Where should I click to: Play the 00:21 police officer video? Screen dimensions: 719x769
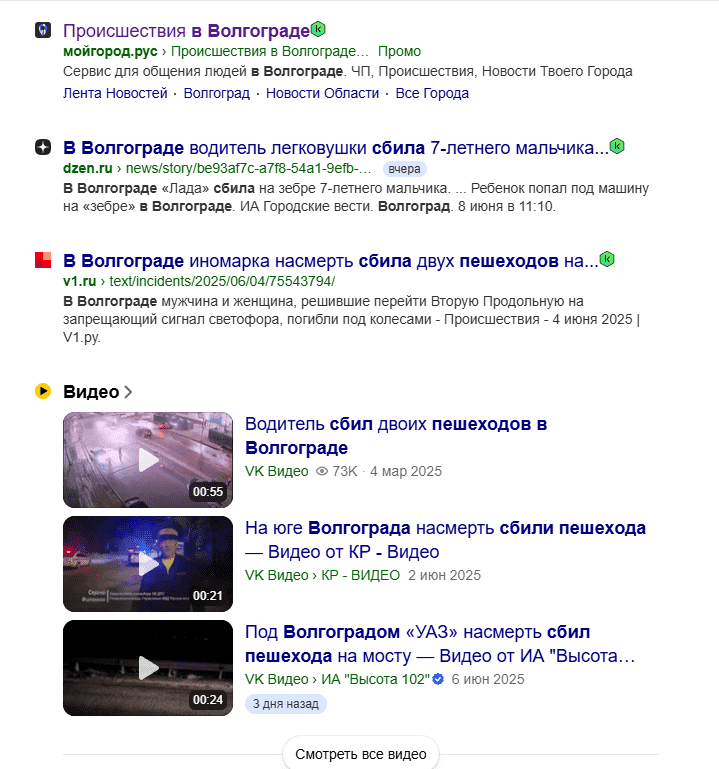[x=148, y=564]
